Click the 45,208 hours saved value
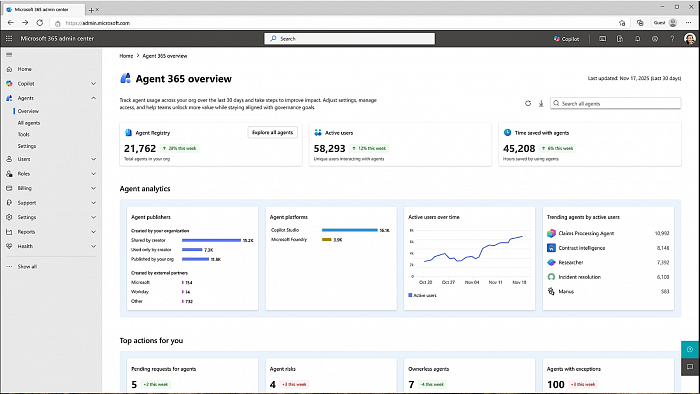700x394 pixels. point(519,148)
